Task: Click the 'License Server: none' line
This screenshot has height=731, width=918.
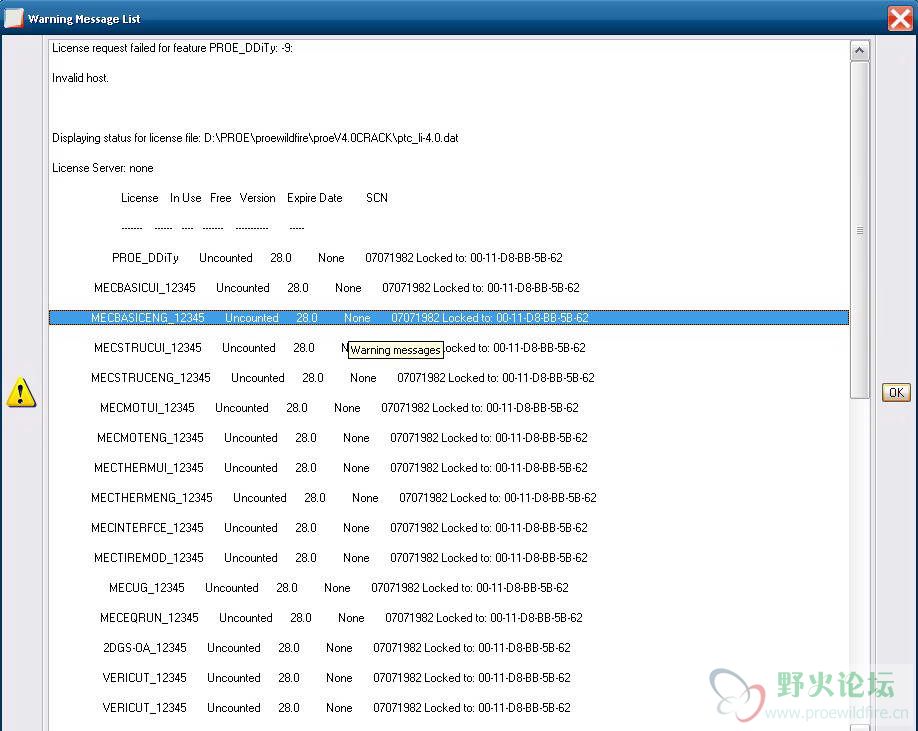Action: point(449,168)
